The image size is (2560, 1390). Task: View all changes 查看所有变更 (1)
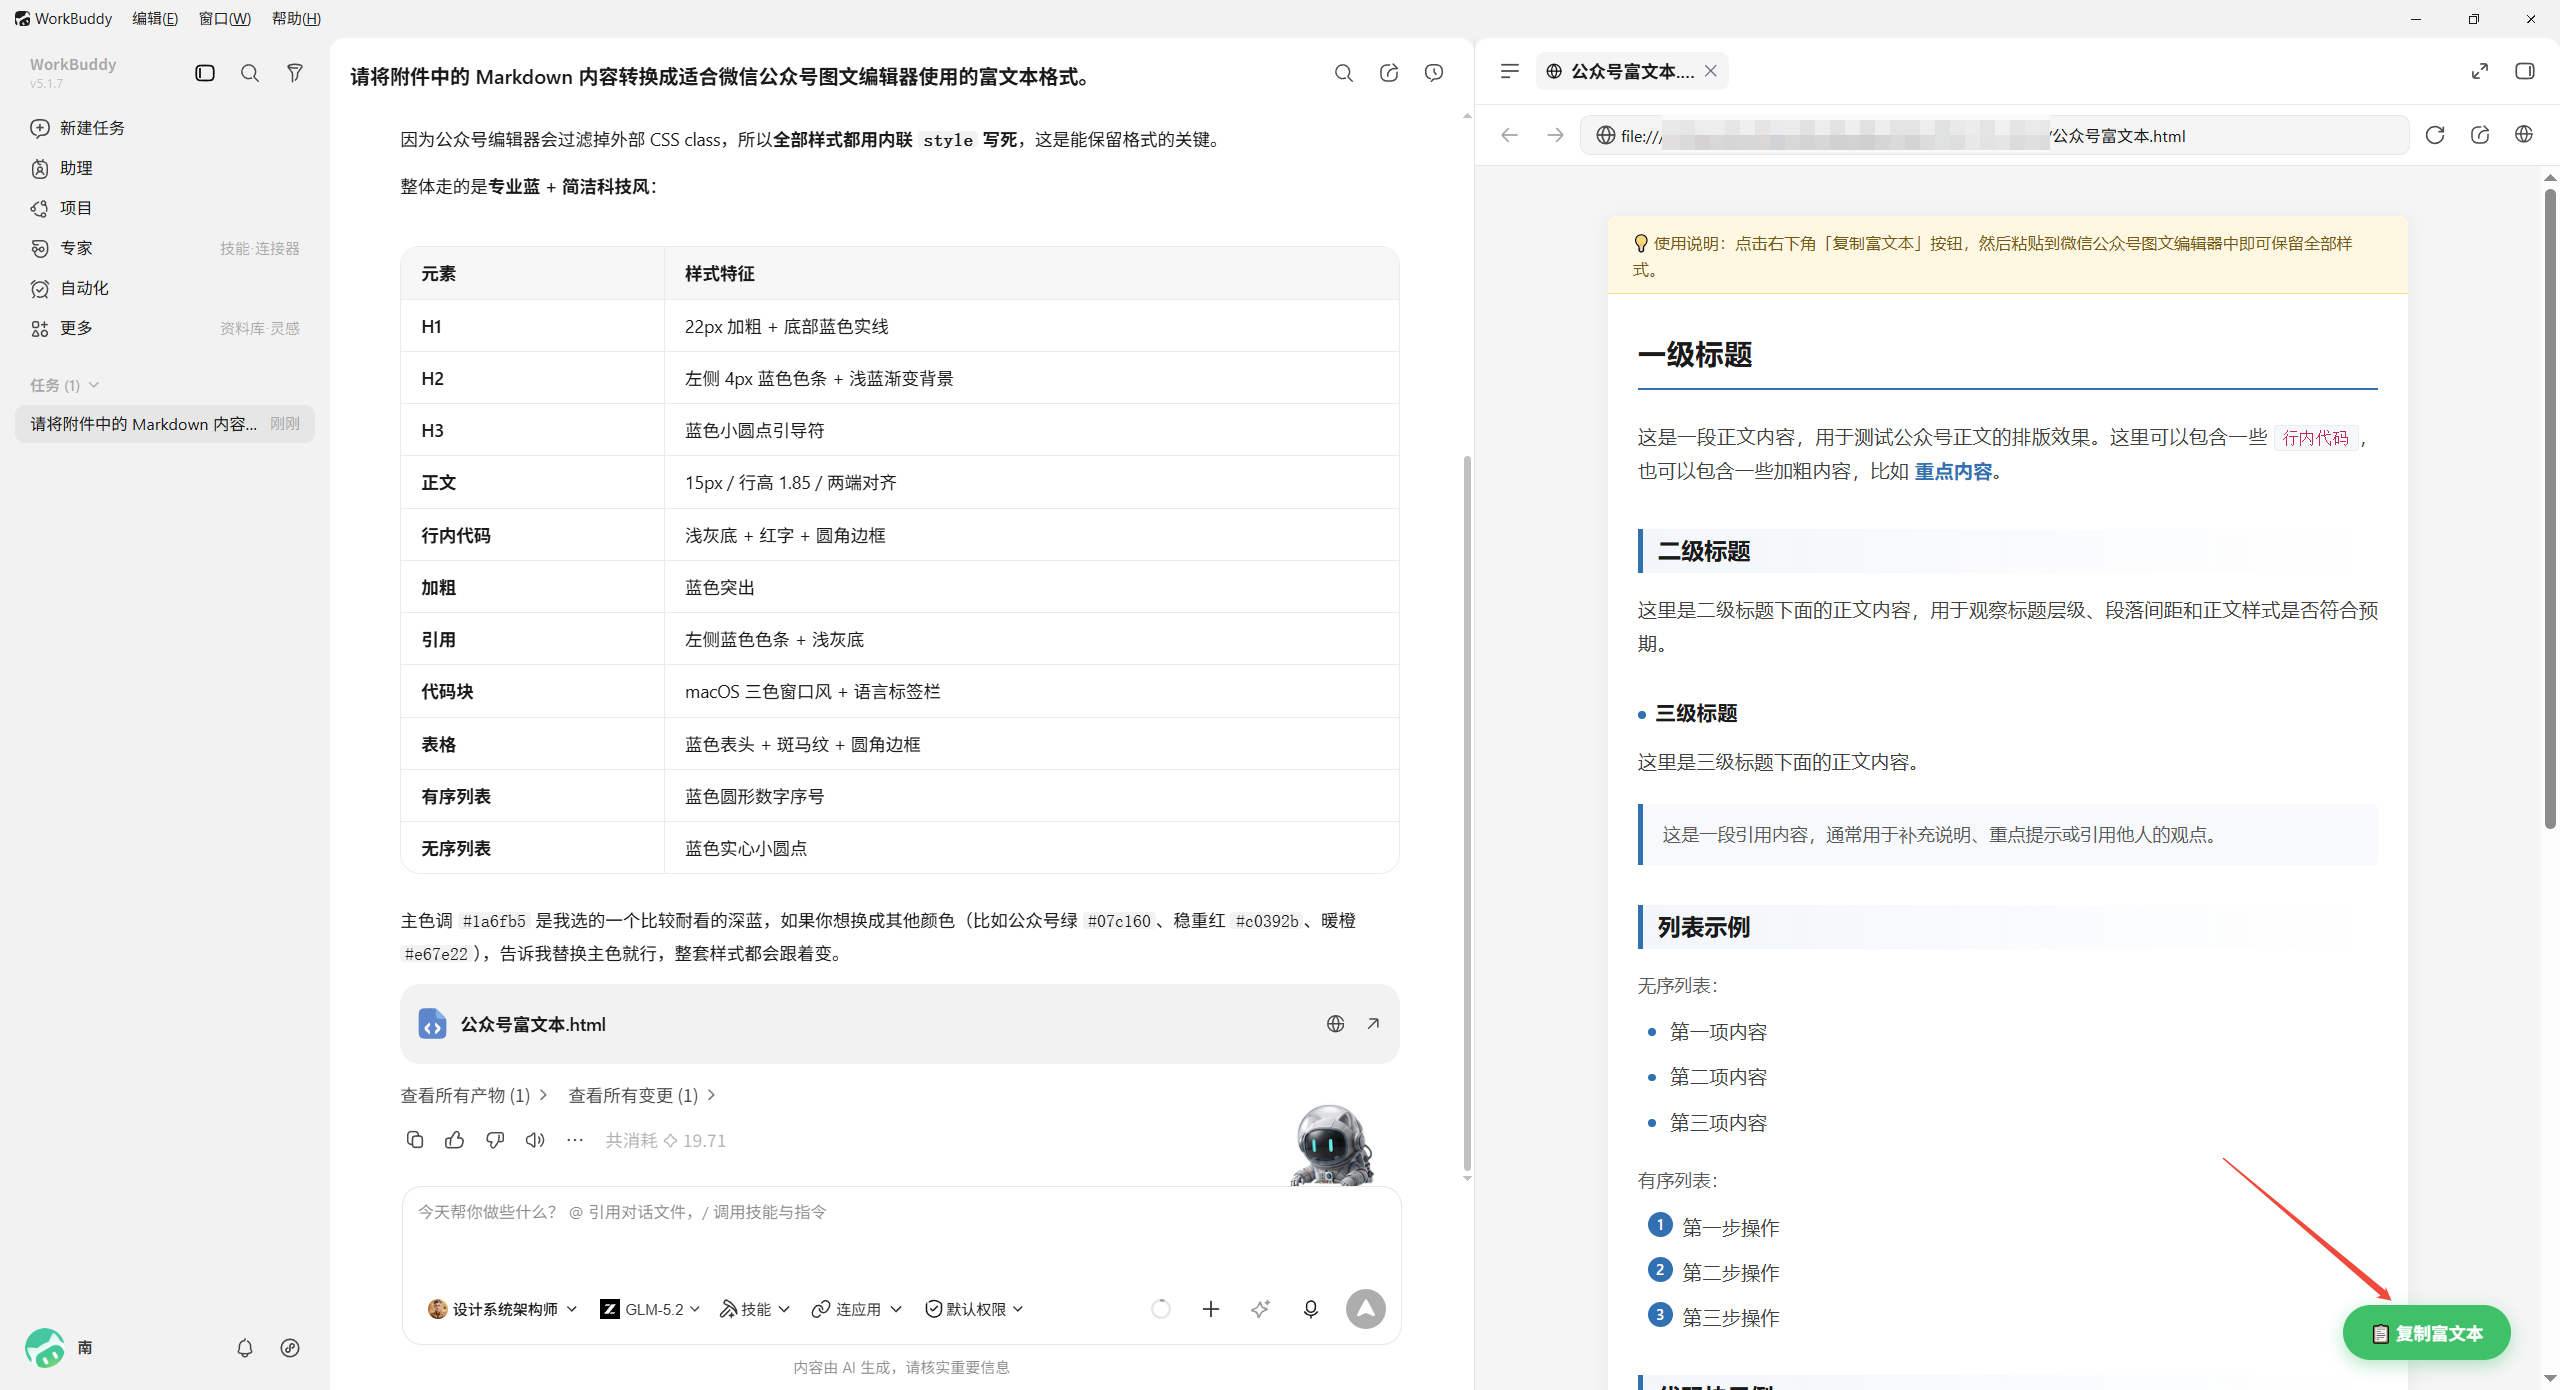click(642, 1095)
